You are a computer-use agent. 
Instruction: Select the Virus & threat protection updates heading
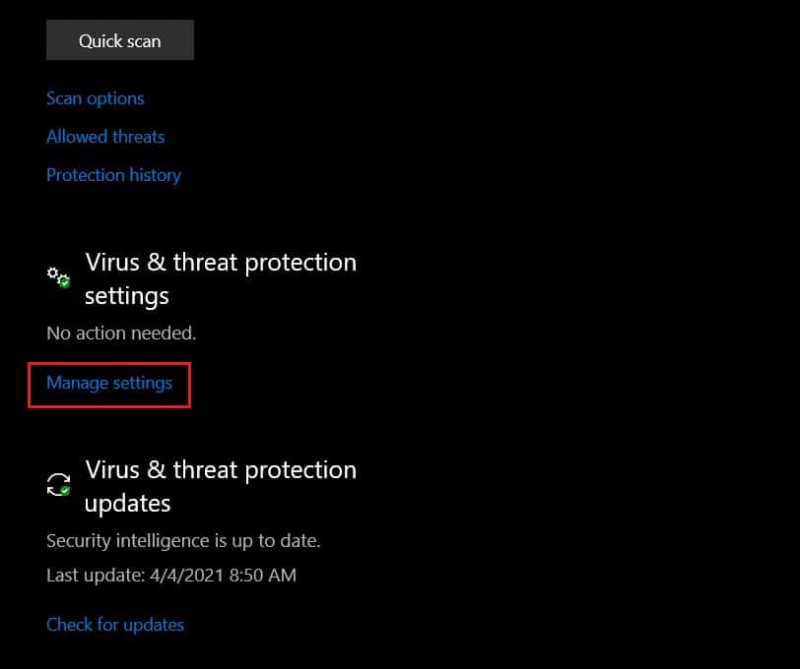[x=220, y=470]
